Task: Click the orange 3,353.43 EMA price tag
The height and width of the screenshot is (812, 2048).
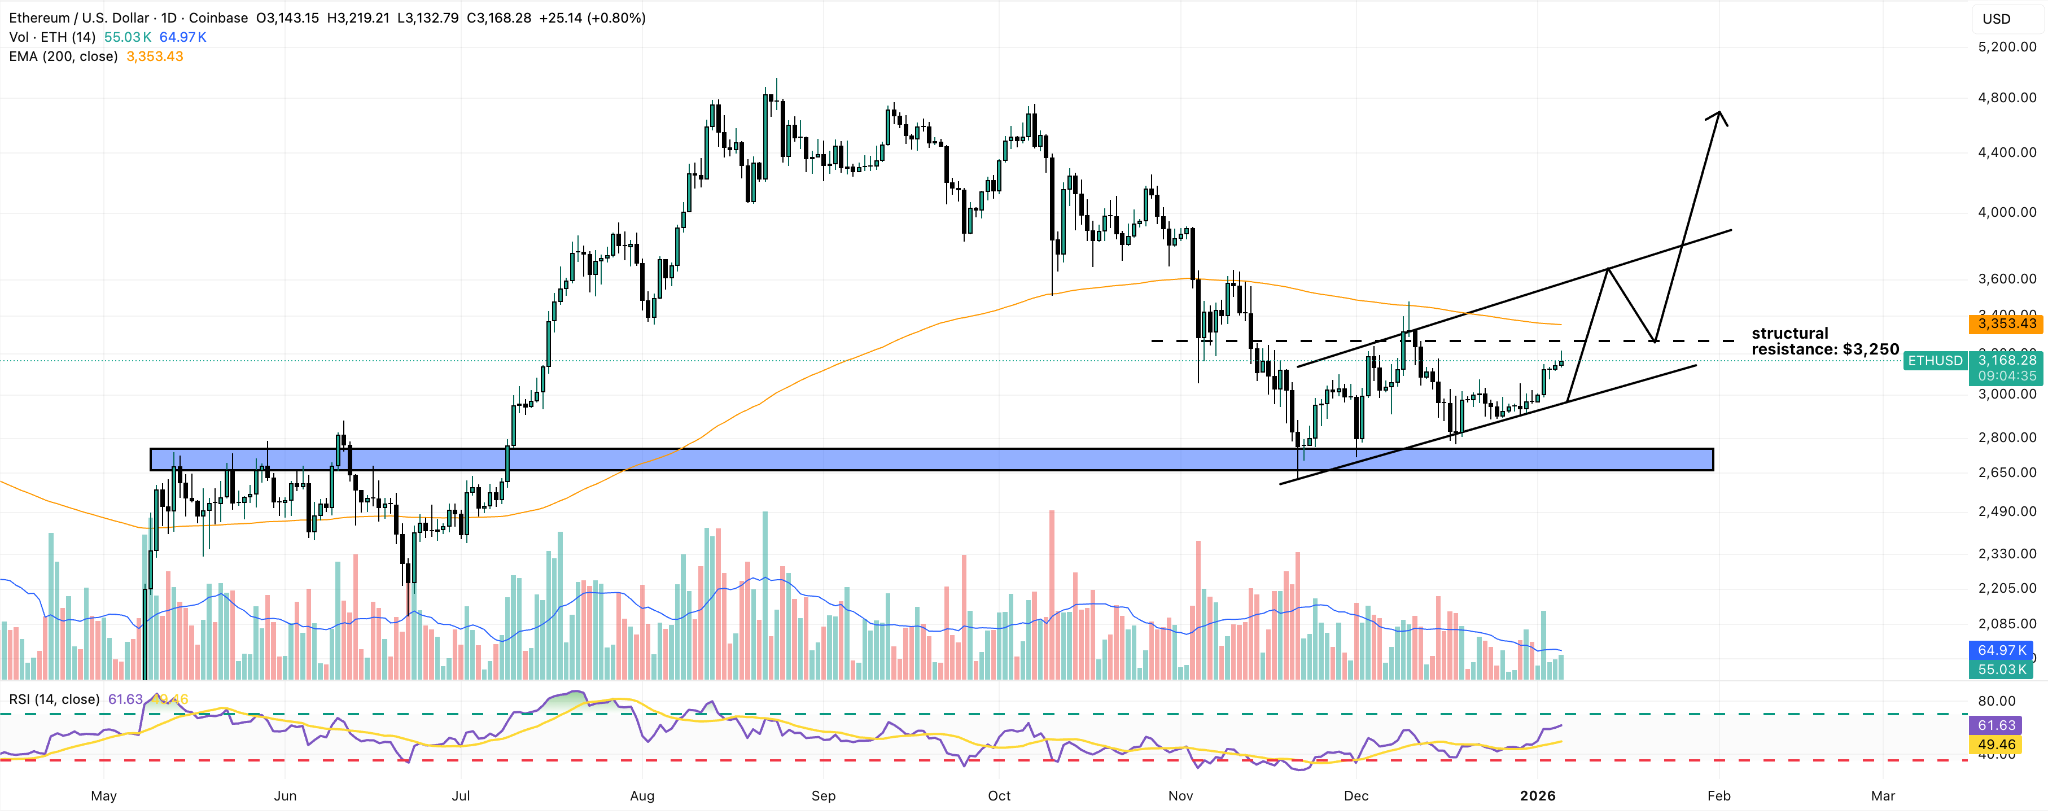Action: [2005, 323]
